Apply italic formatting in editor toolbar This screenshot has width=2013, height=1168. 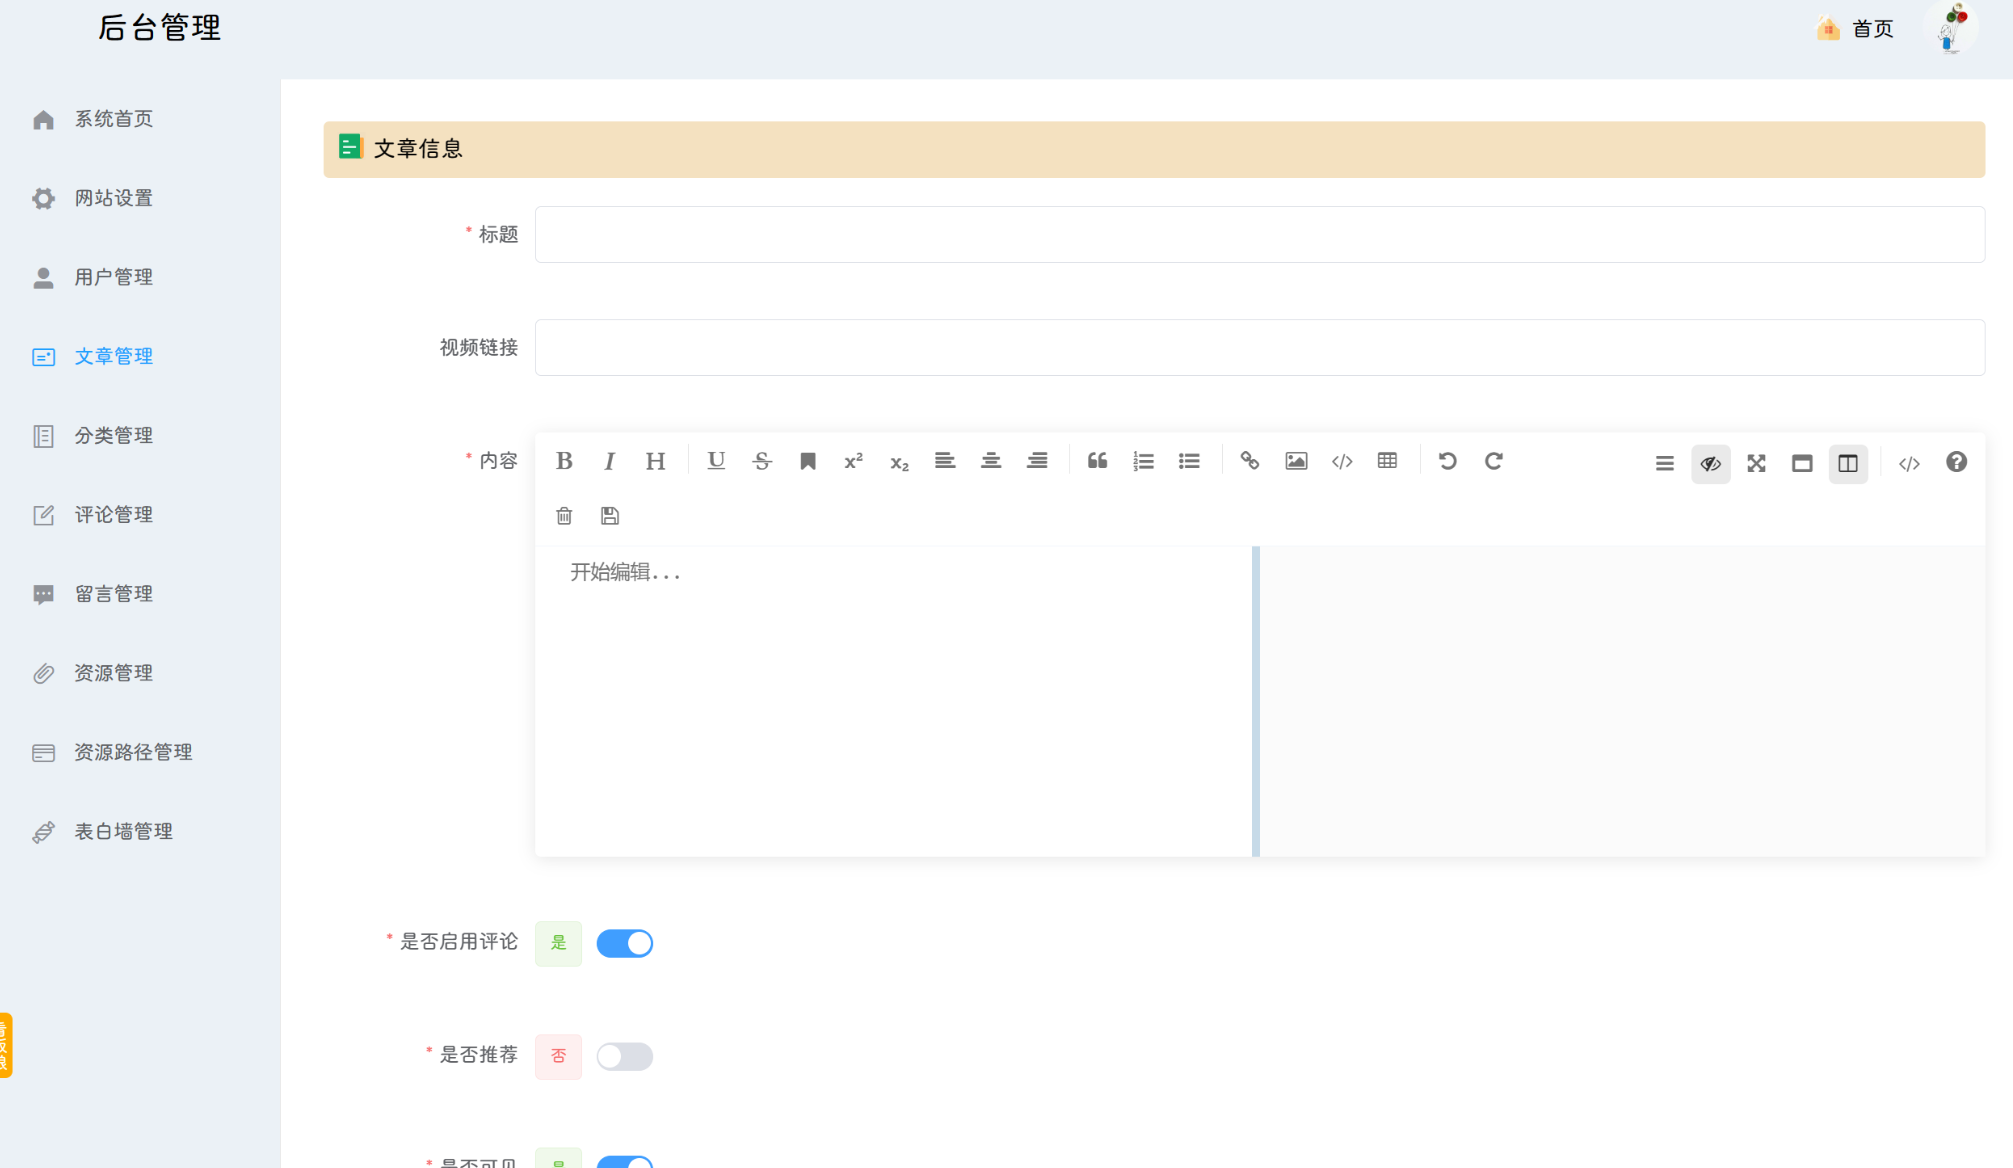click(609, 461)
